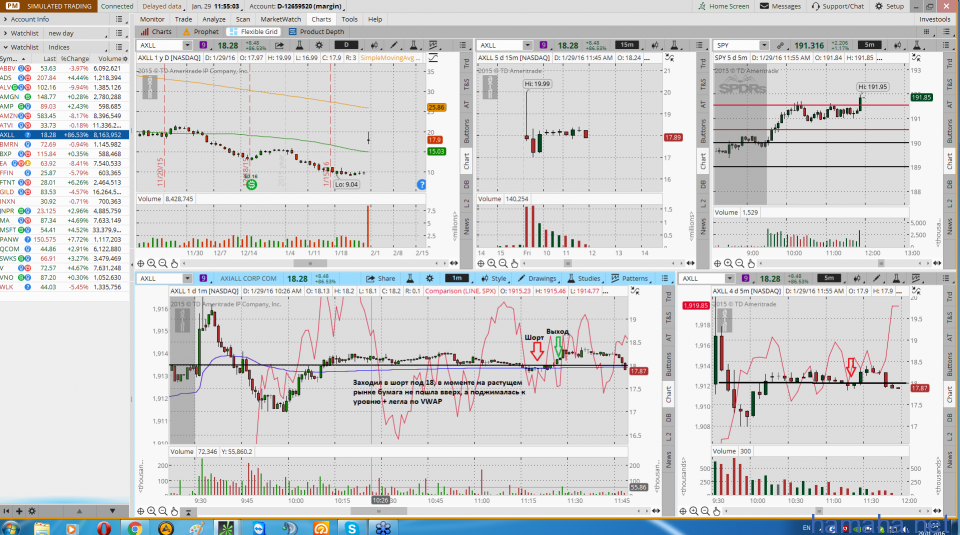This screenshot has width=960, height=535.
Task: Select pan hand tool below AXLL daily chart
Action: [174, 263]
